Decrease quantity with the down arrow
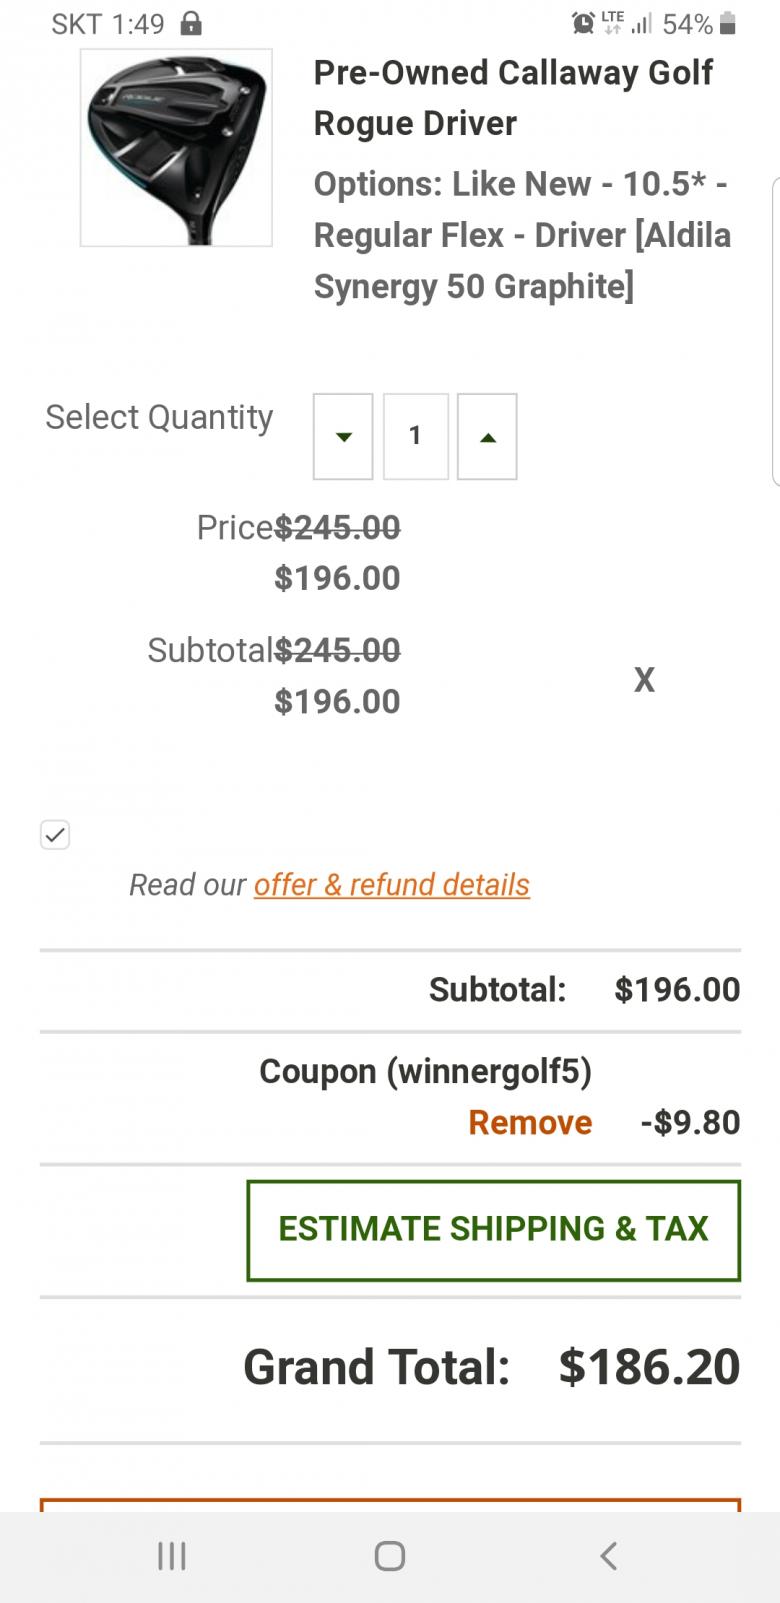 343,436
